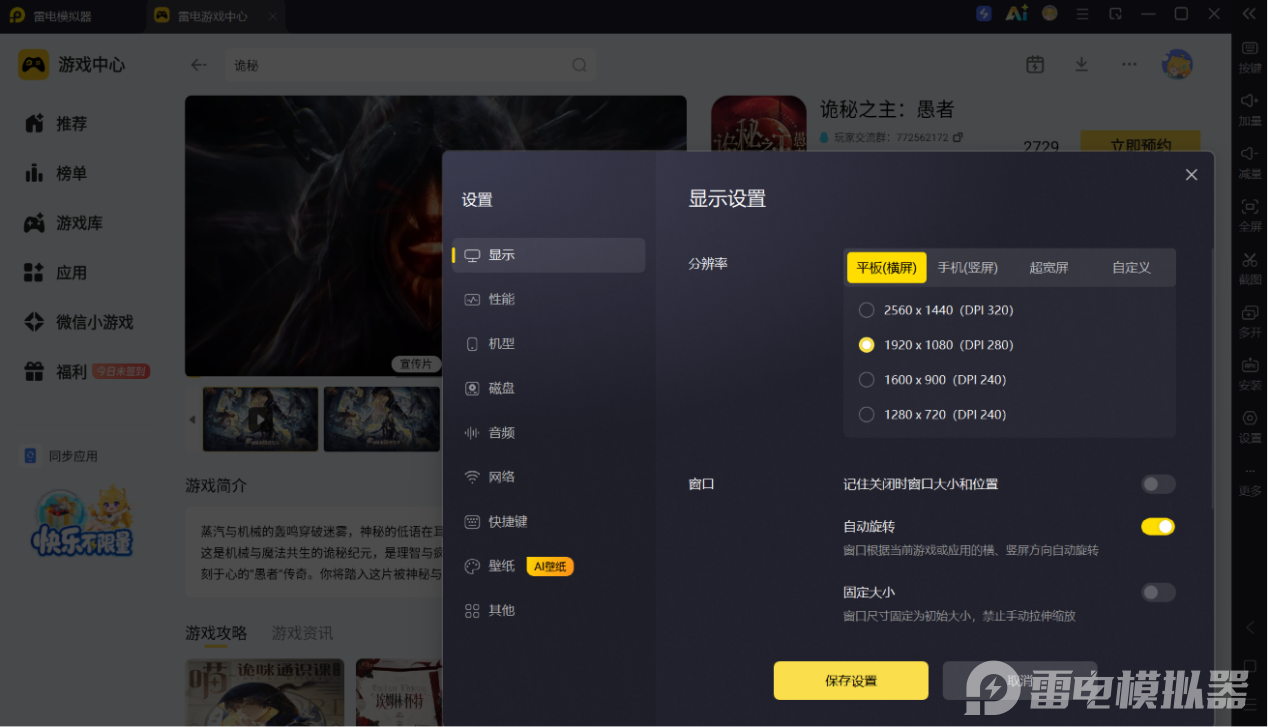Open 设置 gear in right toolbar
Viewport: 1268px width, 727px height.
(x=1250, y=426)
